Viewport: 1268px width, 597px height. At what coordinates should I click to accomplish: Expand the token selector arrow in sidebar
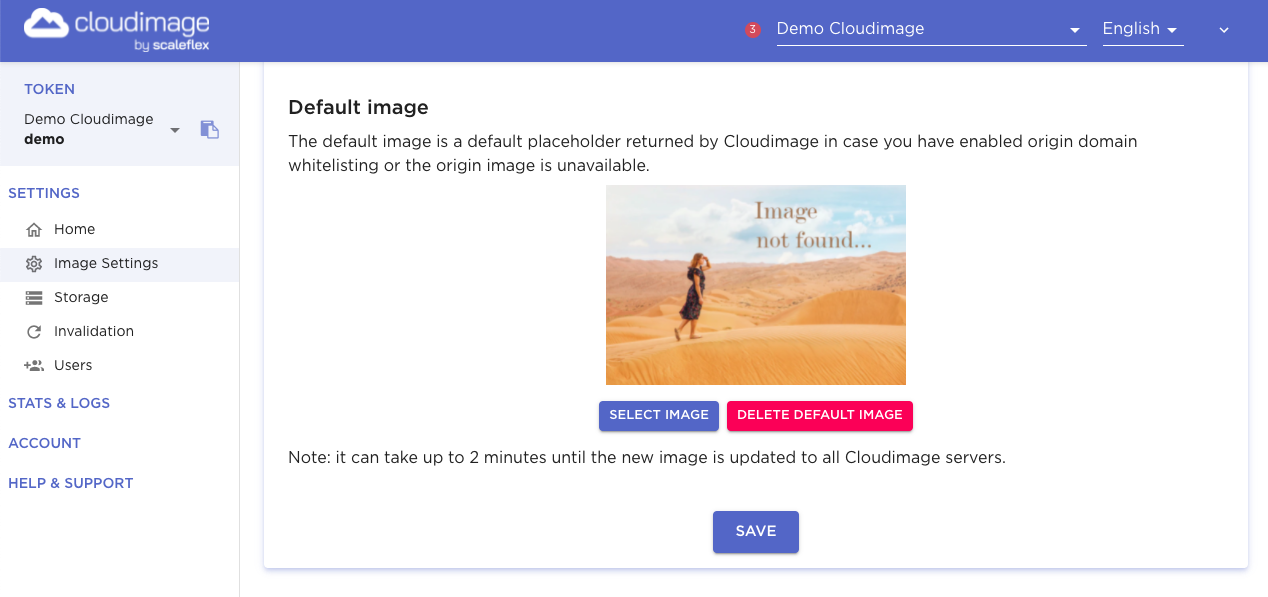[175, 130]
